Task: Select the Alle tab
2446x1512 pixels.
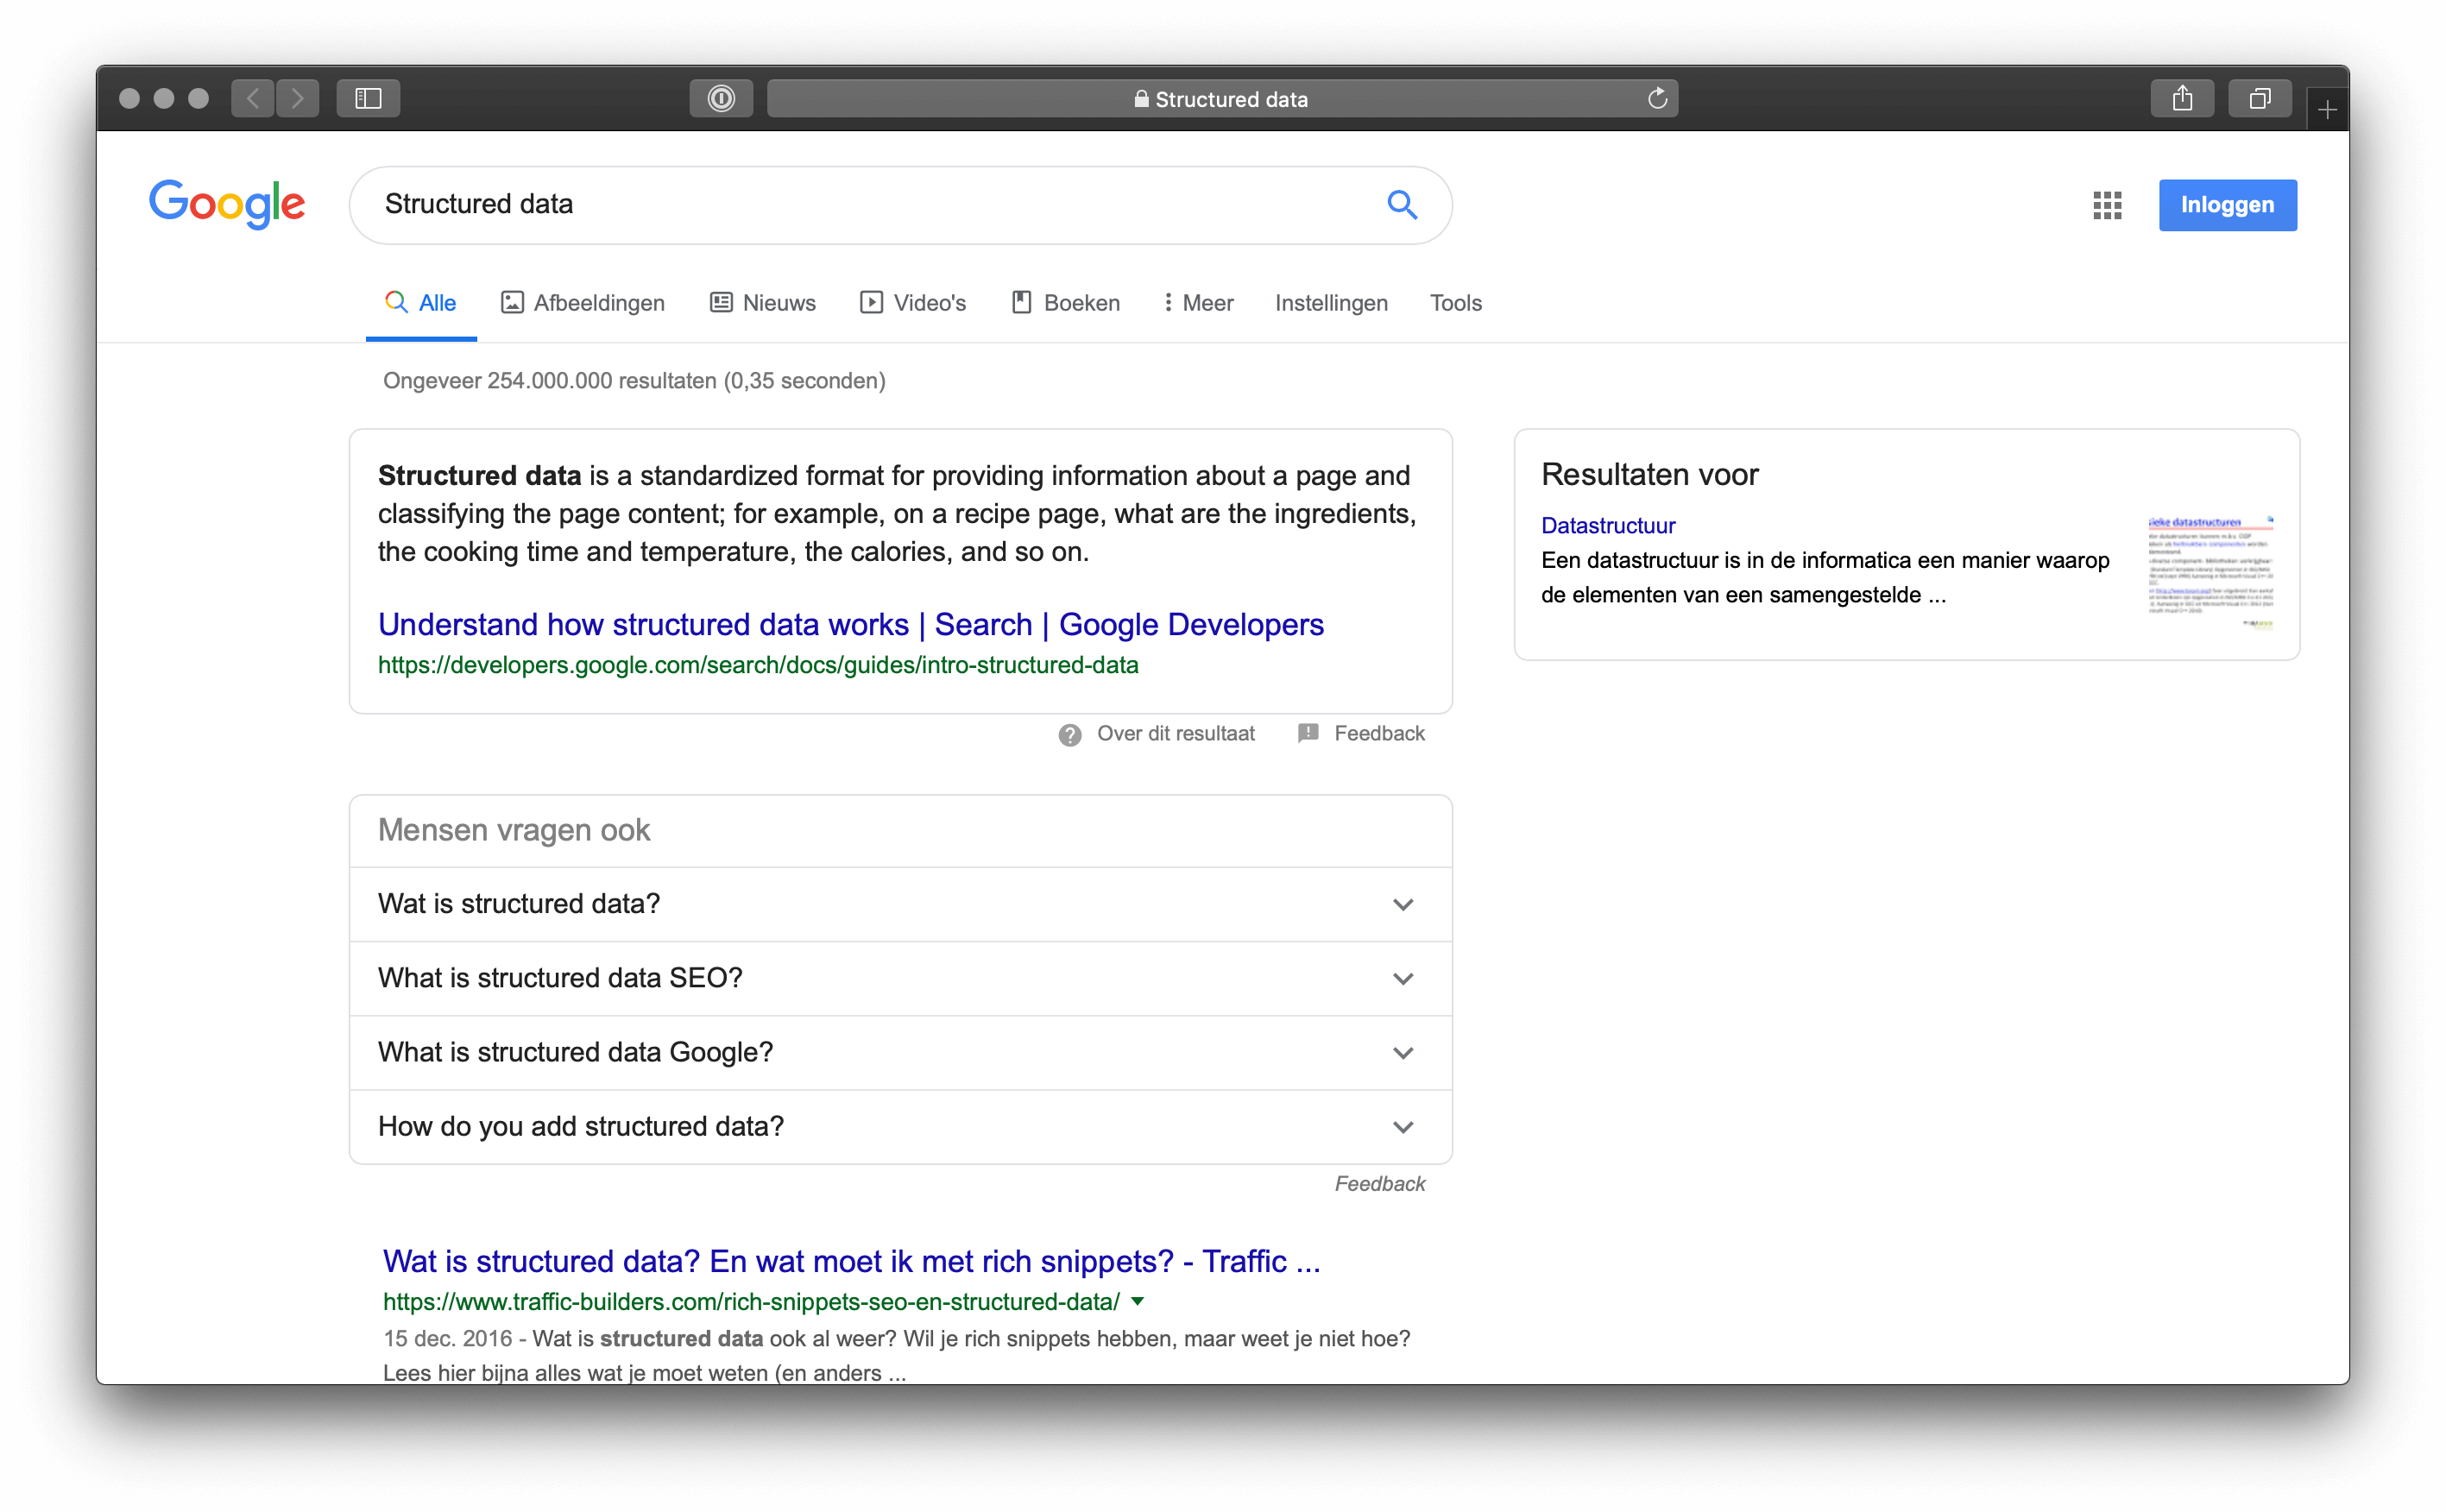Action: (x=421, y=303)
